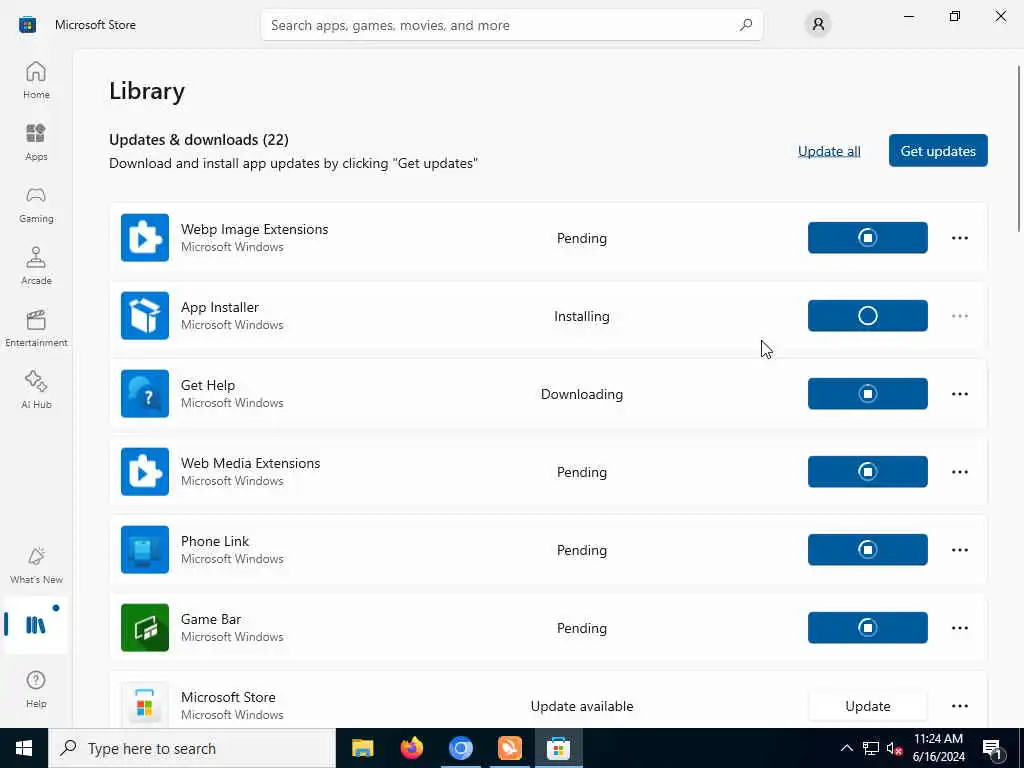Screen dimensions: 1024x768
Task: Go to Apps in the sidebar
Action: [x=36, y=142]
